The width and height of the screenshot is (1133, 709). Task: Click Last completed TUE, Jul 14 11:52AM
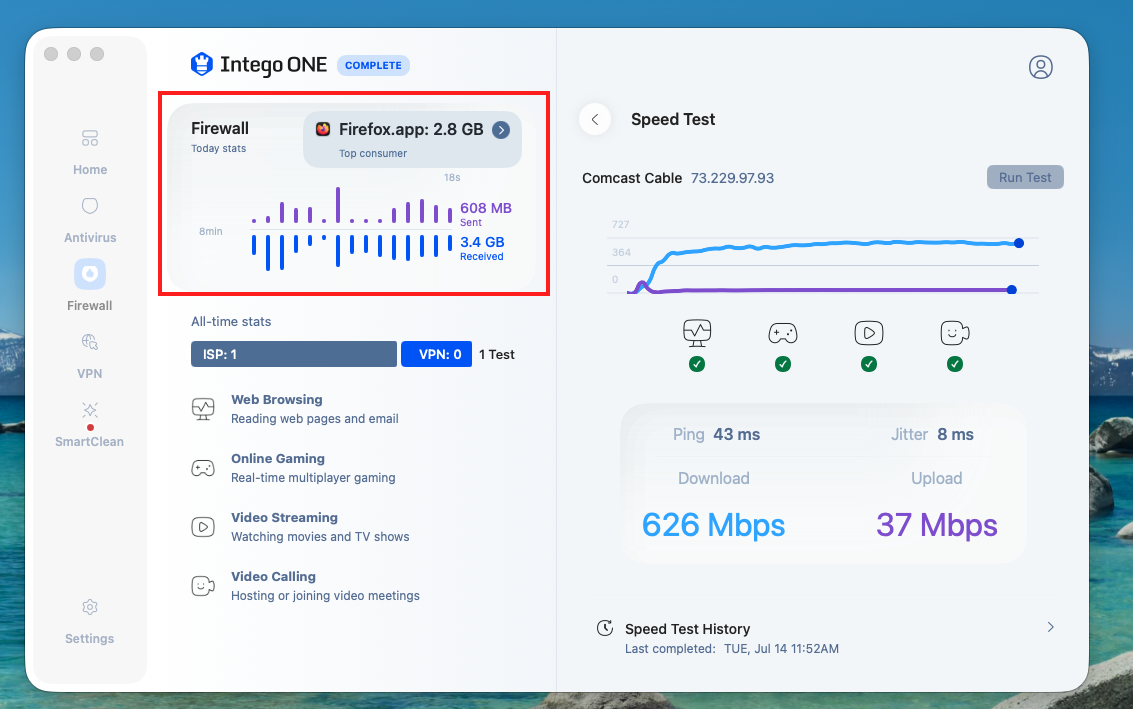731,648
